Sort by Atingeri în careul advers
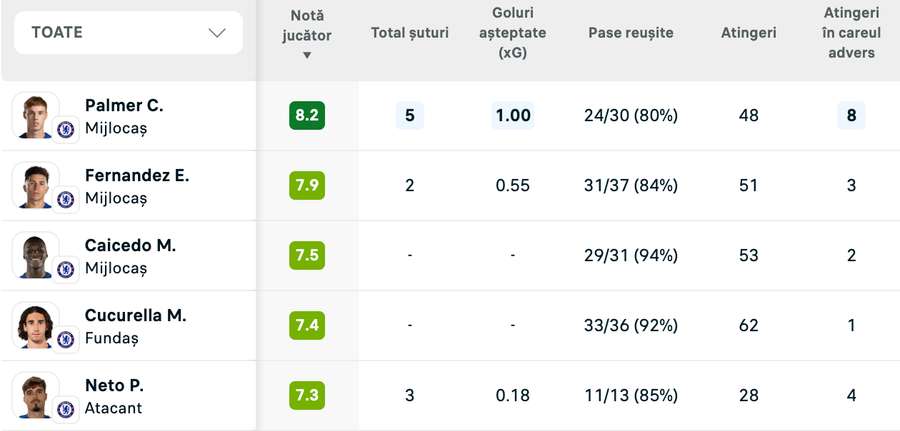This screenshot has height=431, width=900. tap(852, 33)
